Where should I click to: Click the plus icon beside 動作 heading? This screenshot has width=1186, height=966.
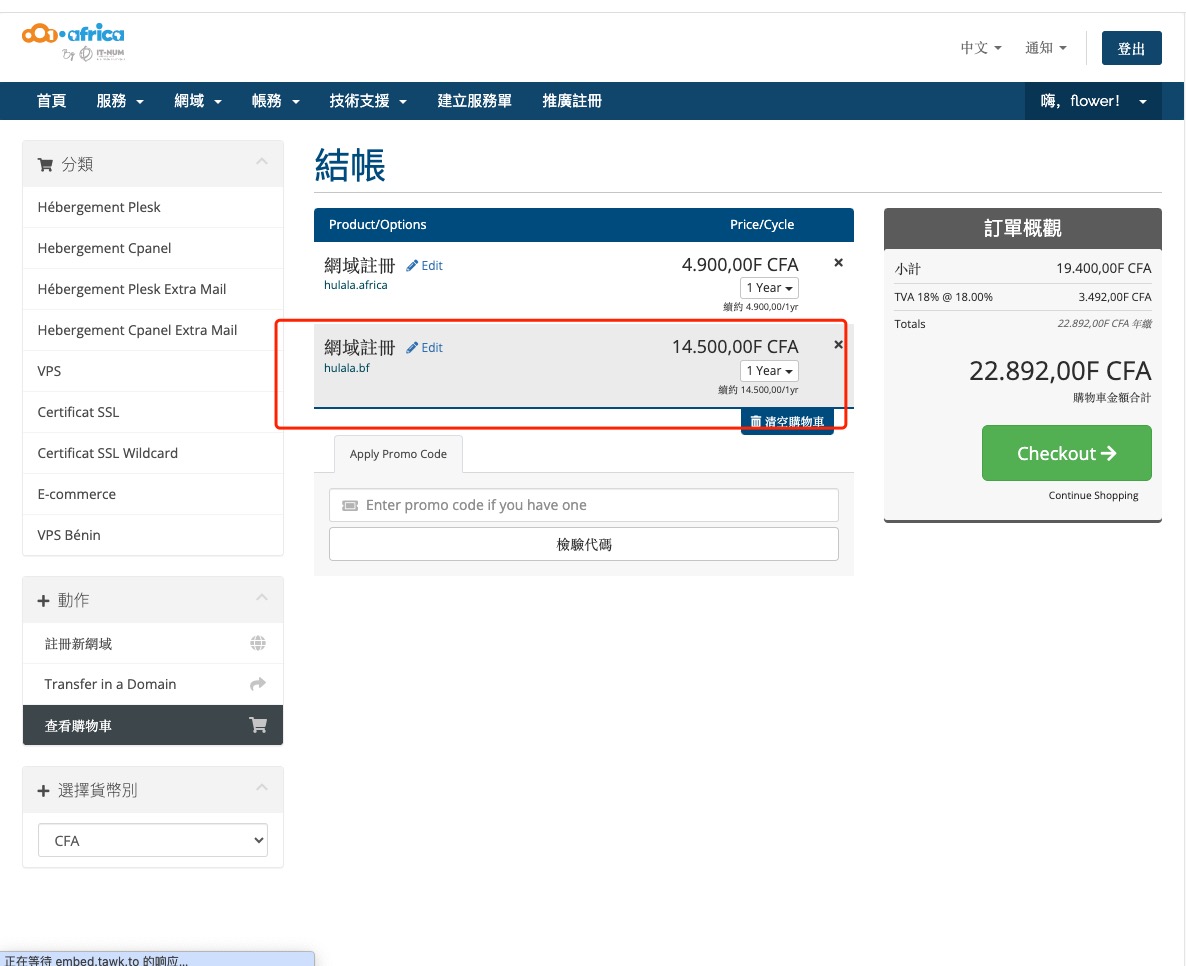point(43,601)
